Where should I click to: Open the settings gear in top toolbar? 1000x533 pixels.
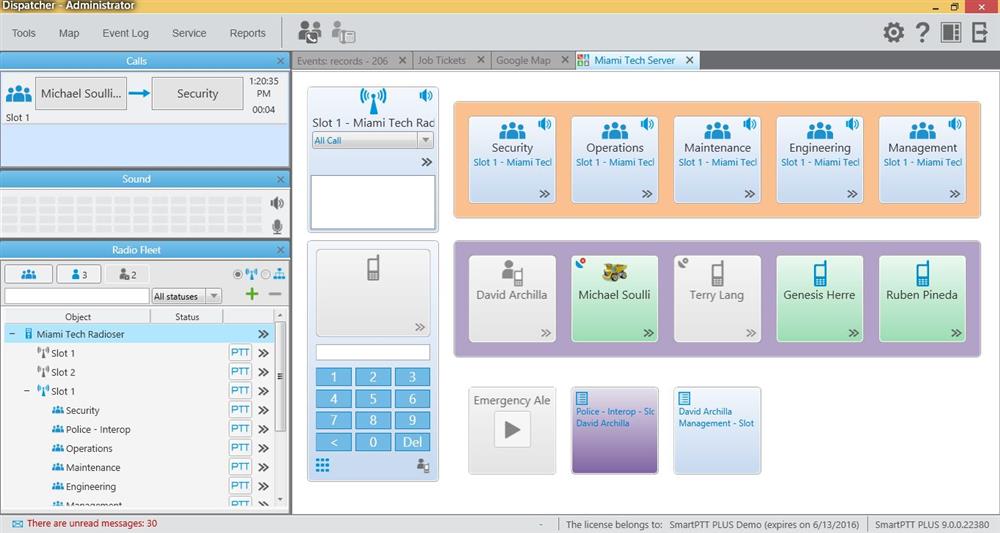(893, 33)
